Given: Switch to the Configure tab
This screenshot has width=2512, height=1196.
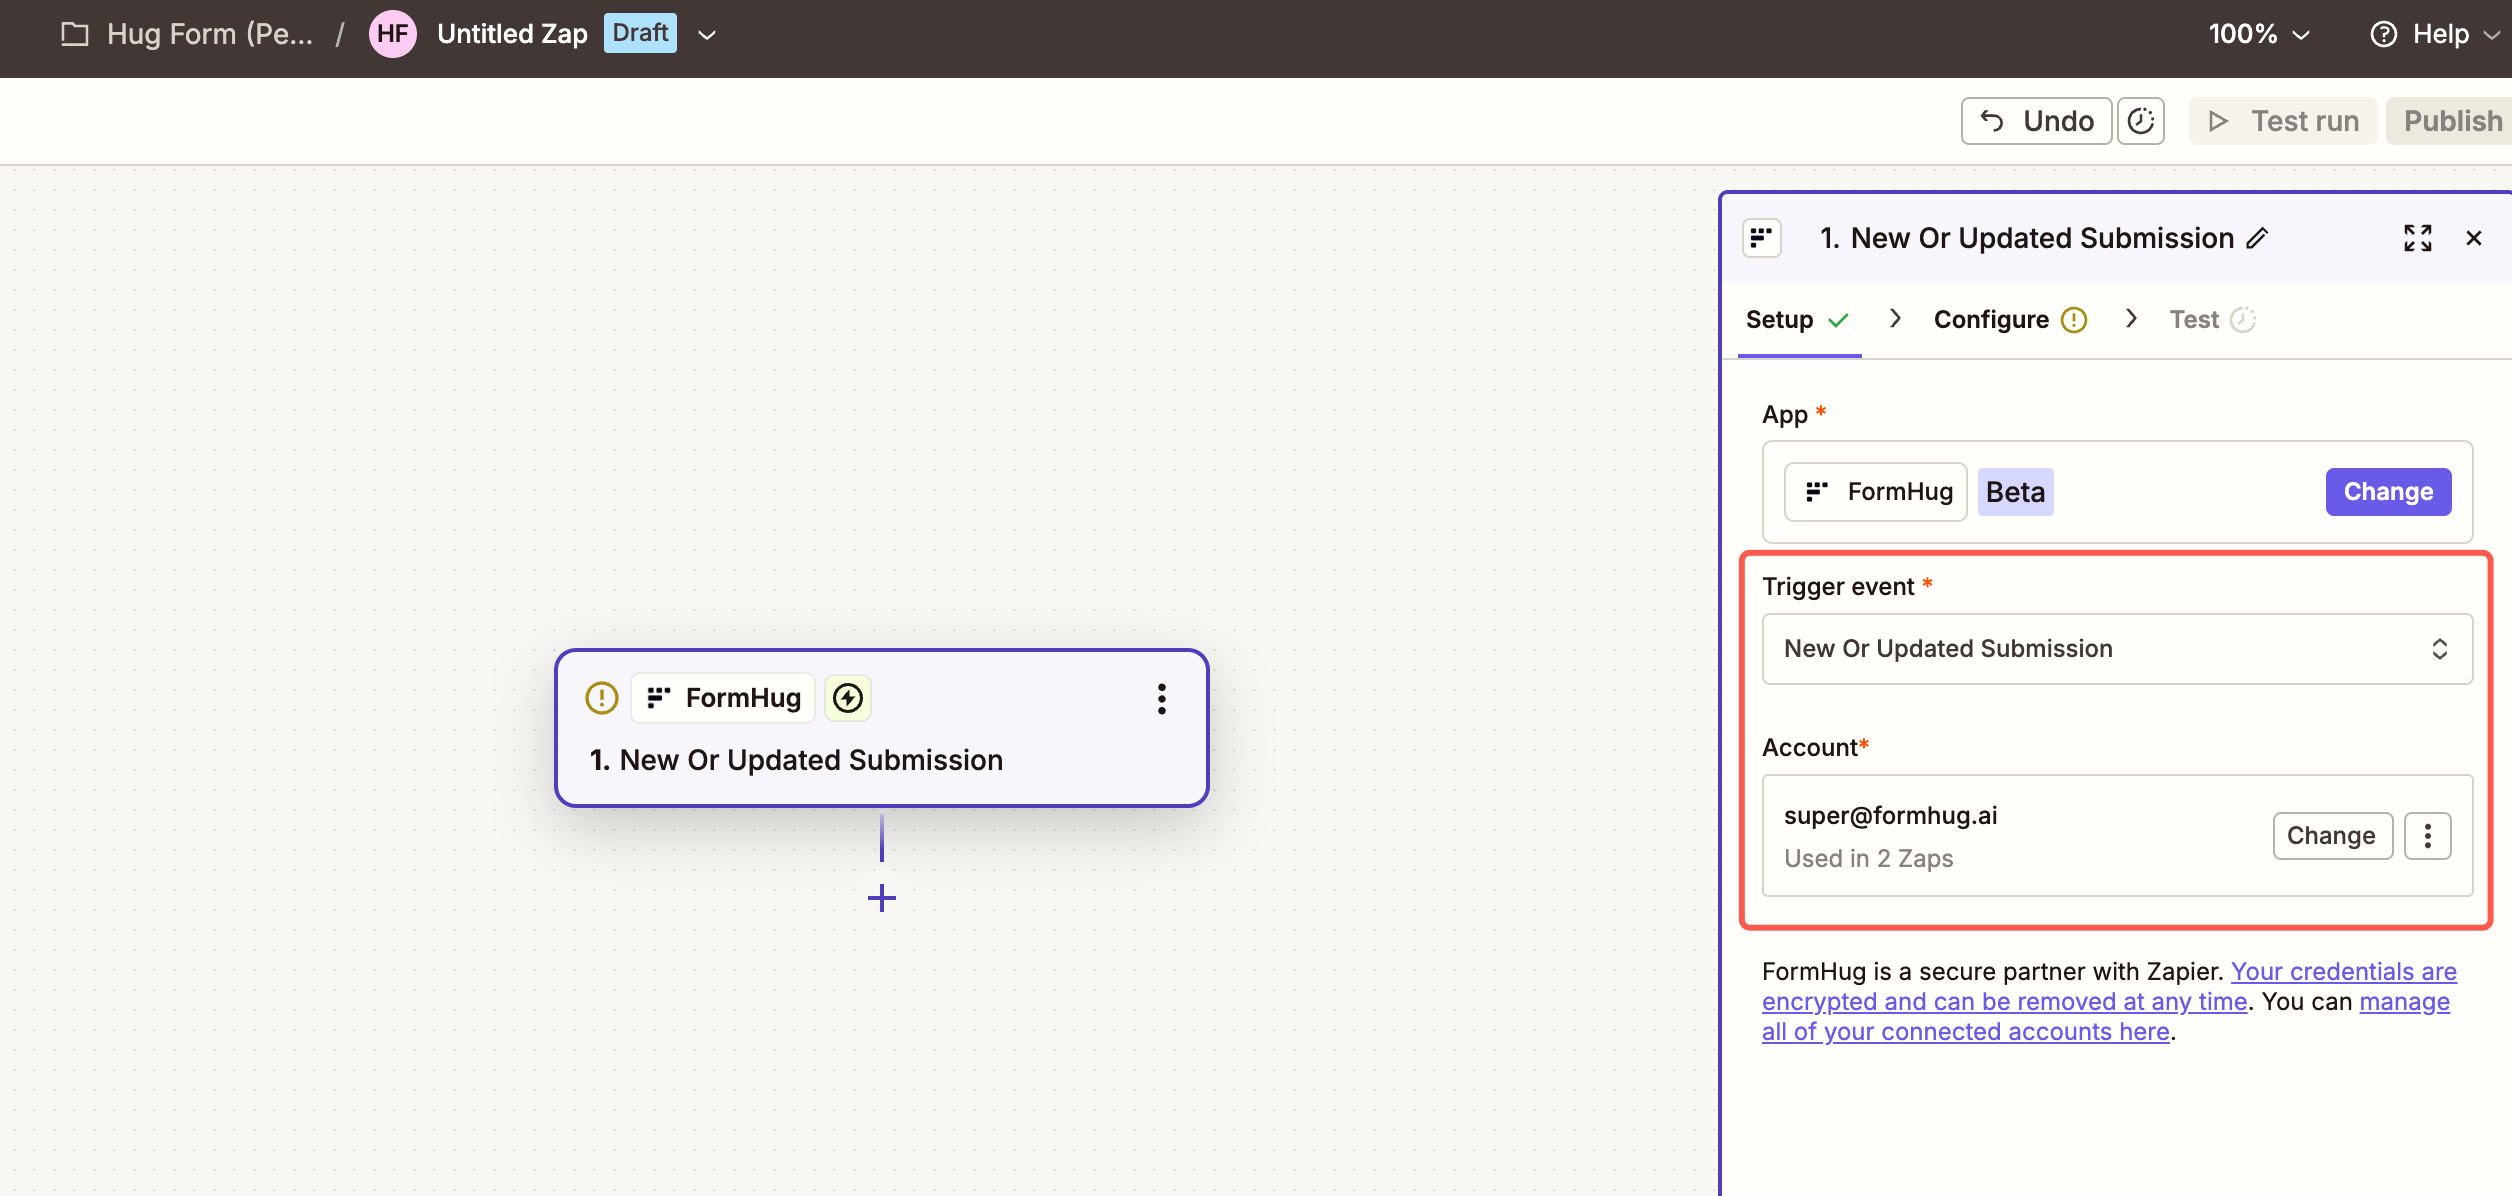Looking at the screenshot, I should (x=2010, y=320).
